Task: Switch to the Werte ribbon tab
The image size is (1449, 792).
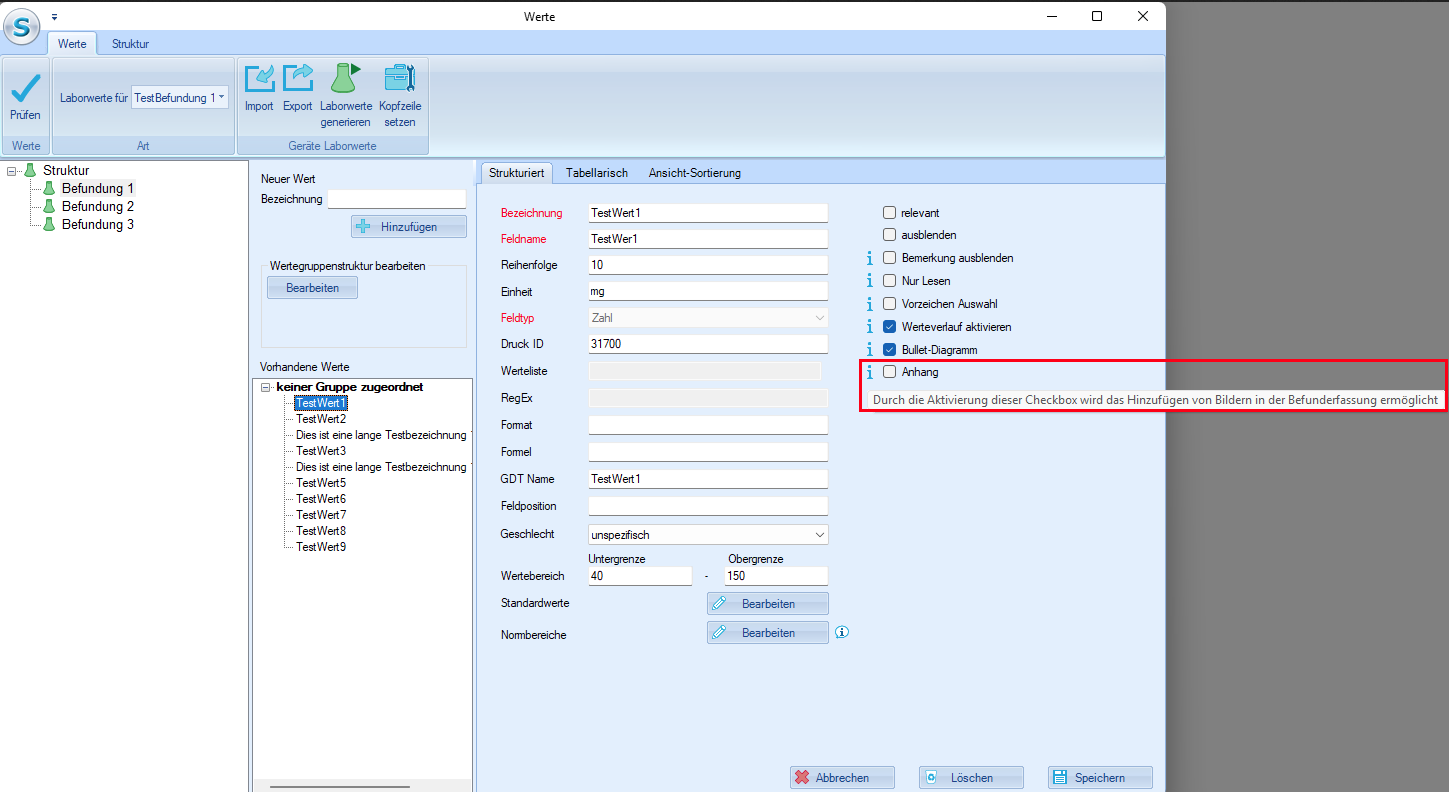Action: pos(72,44)
